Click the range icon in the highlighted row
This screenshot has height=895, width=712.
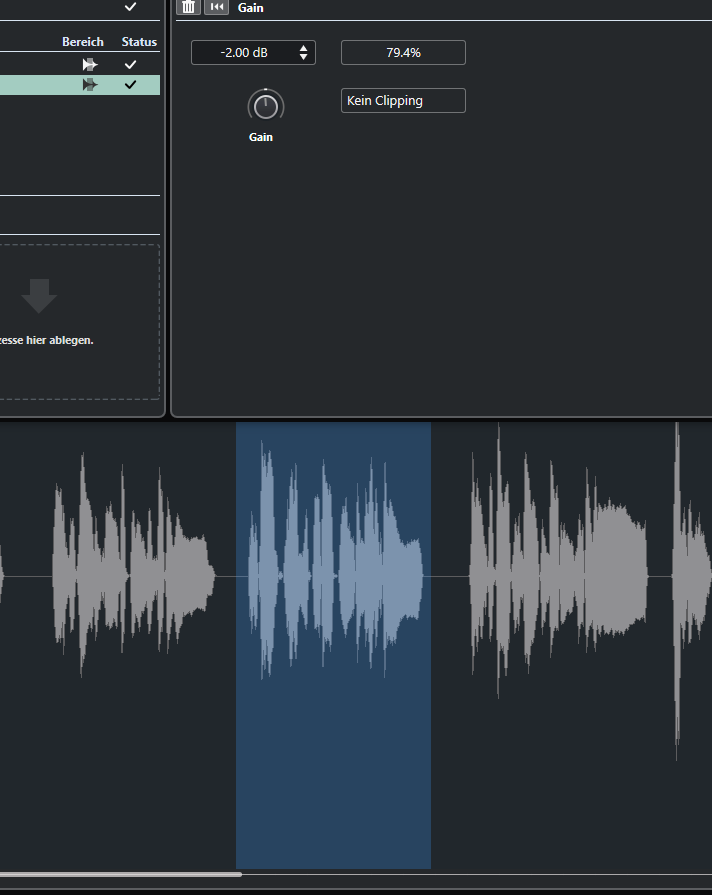click(90, 85)
